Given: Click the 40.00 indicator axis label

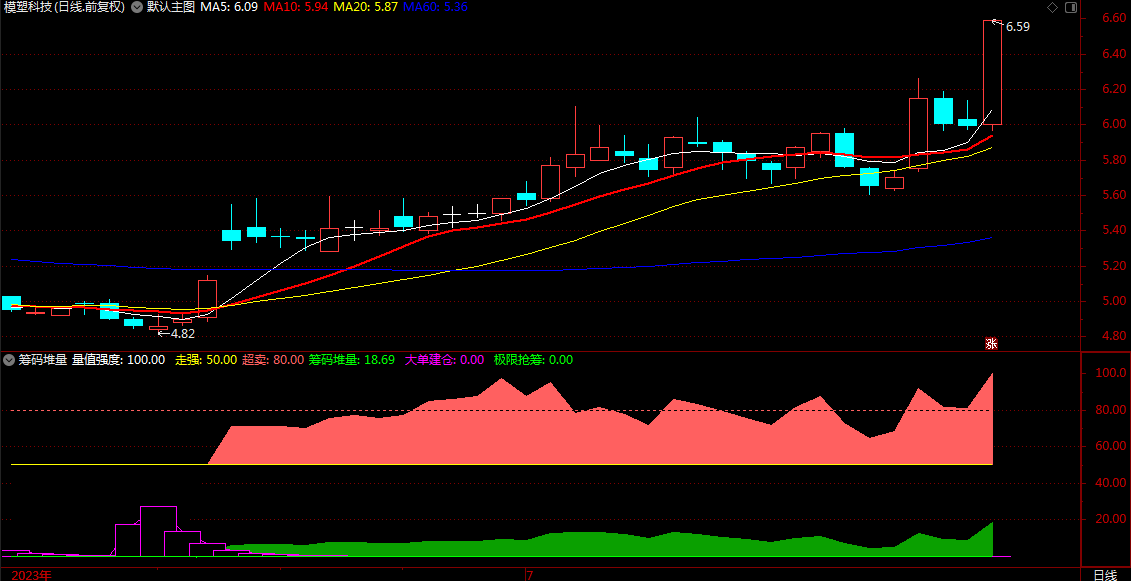Looking at the screenshot, I should tap(1112, 483).
